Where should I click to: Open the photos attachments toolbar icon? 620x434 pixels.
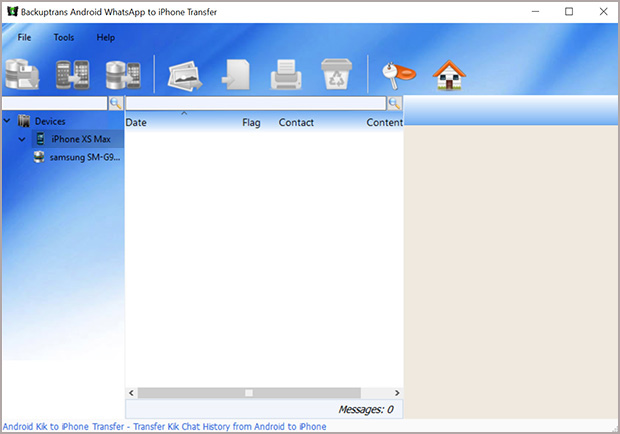pyautogui.click(x=186, y=74)
